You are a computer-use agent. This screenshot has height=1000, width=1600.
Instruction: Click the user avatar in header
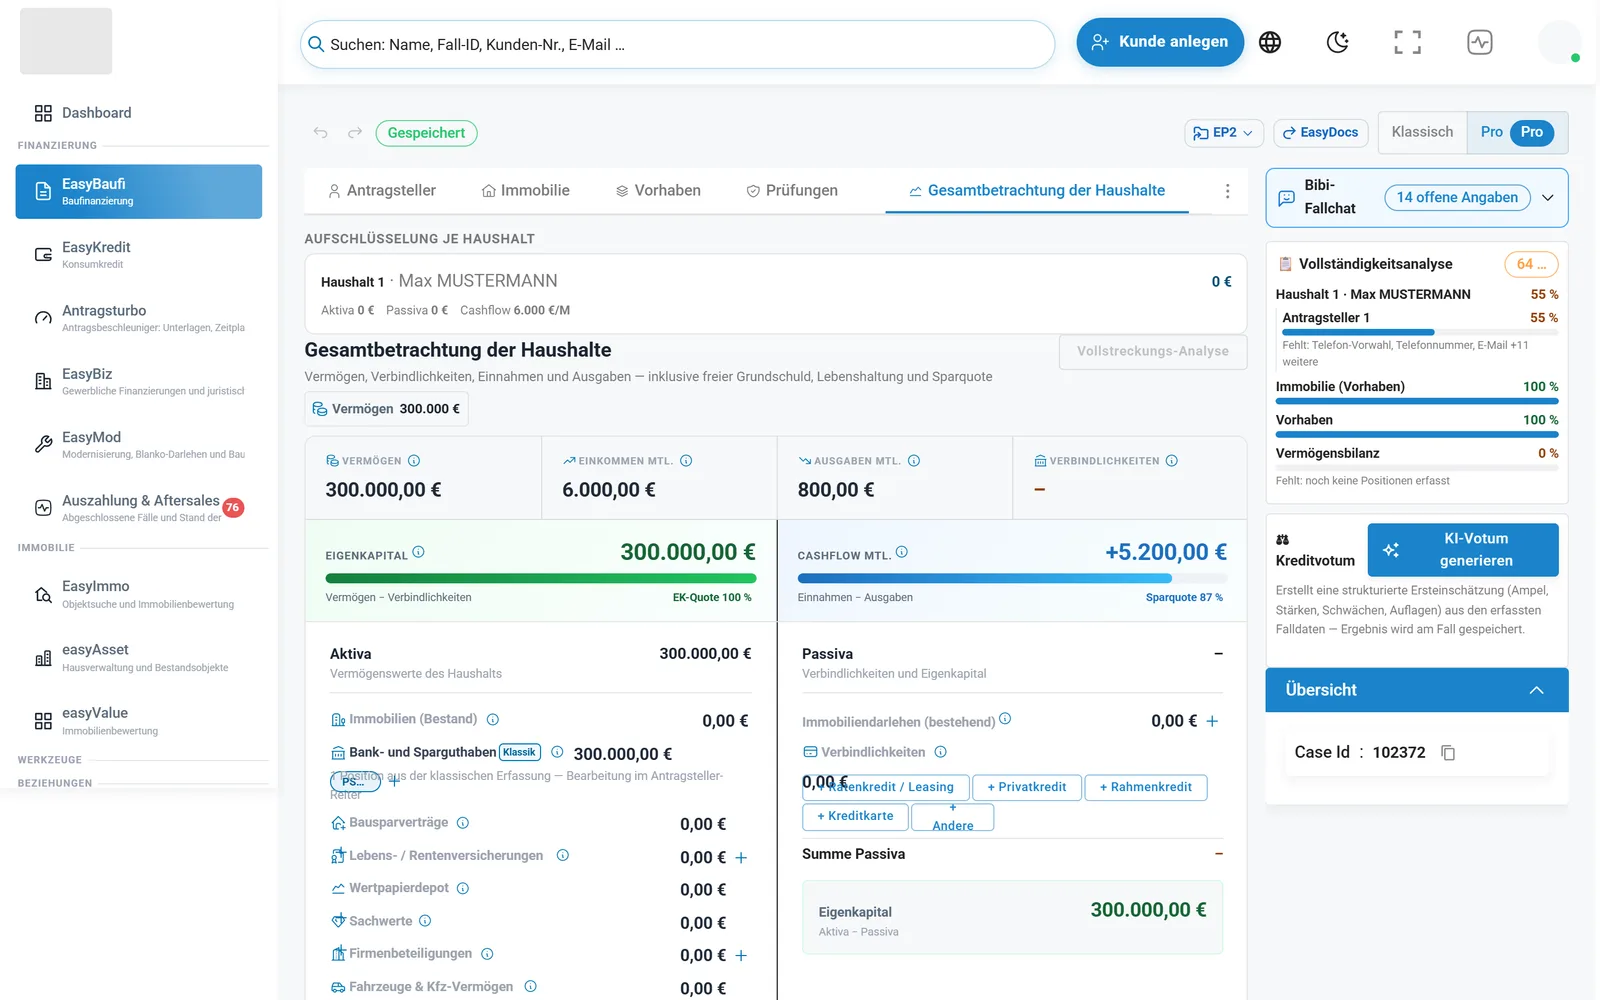(x=1560, y=42)
